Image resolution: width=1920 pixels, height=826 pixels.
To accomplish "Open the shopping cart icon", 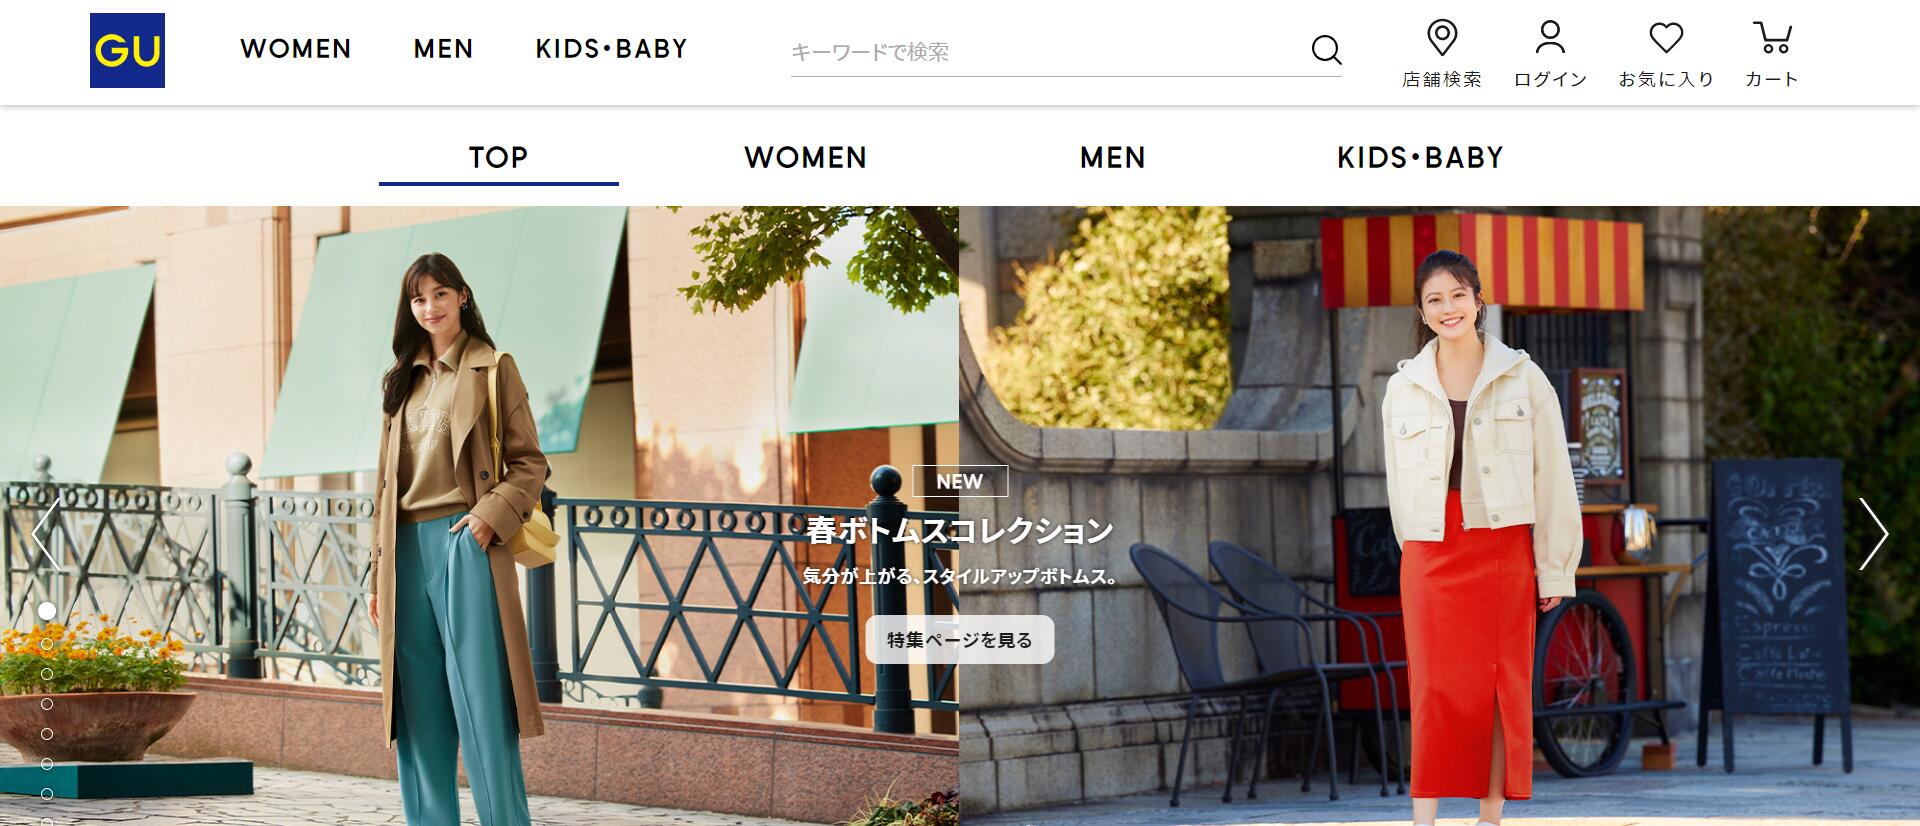I will click(1772, 39).
